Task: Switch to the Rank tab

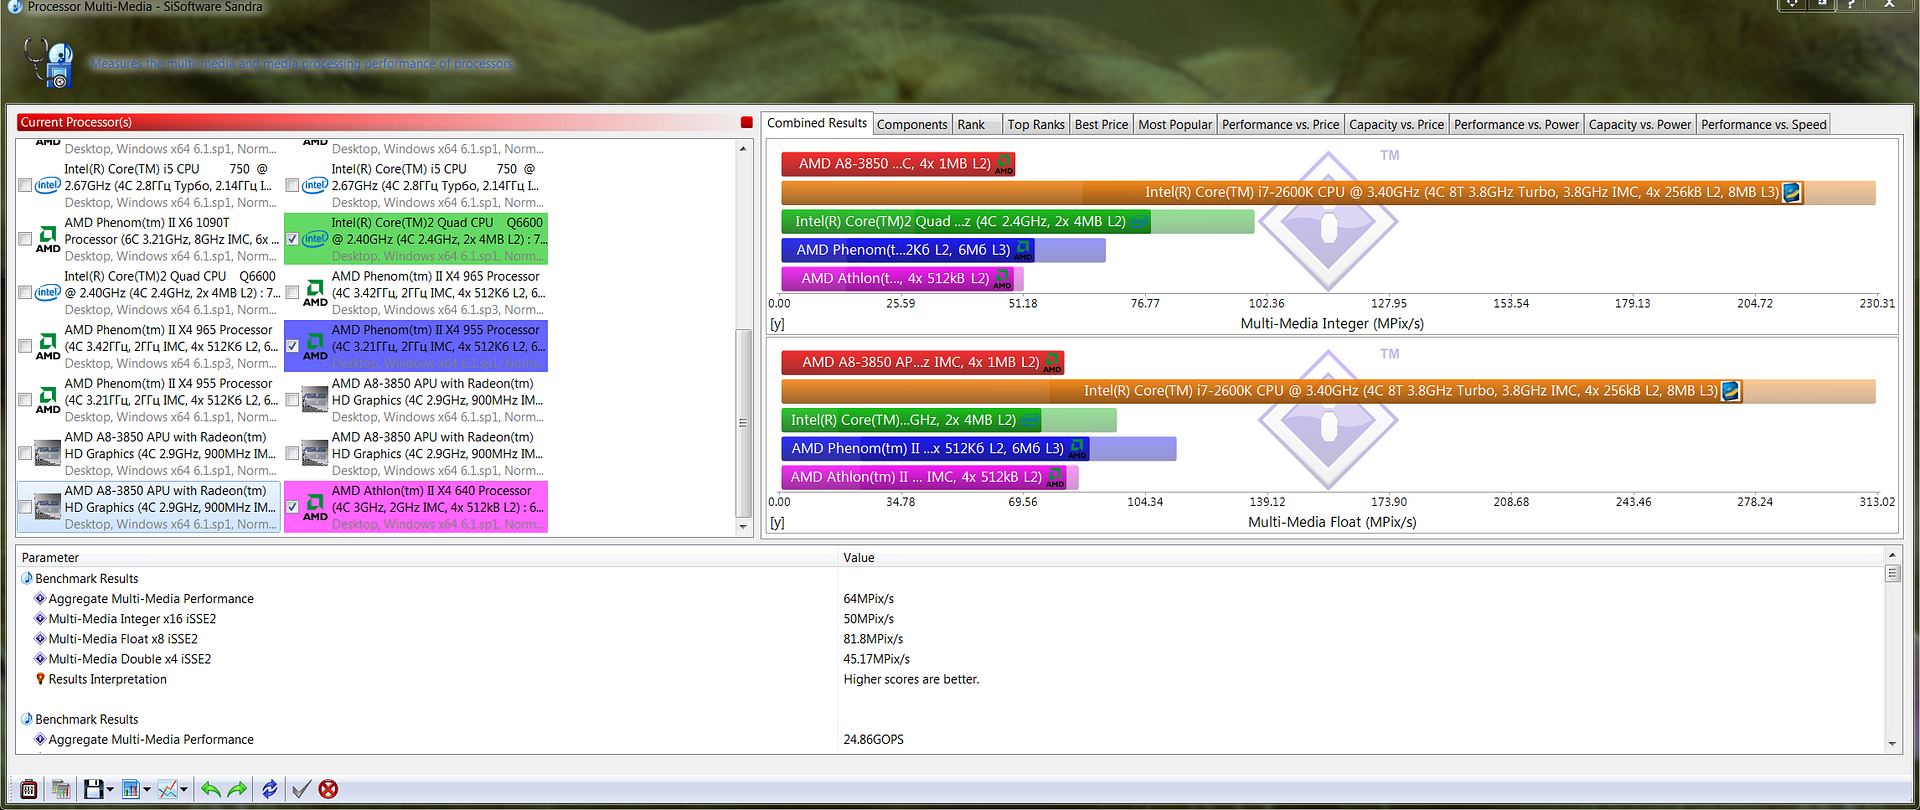Action: point(976,124)
